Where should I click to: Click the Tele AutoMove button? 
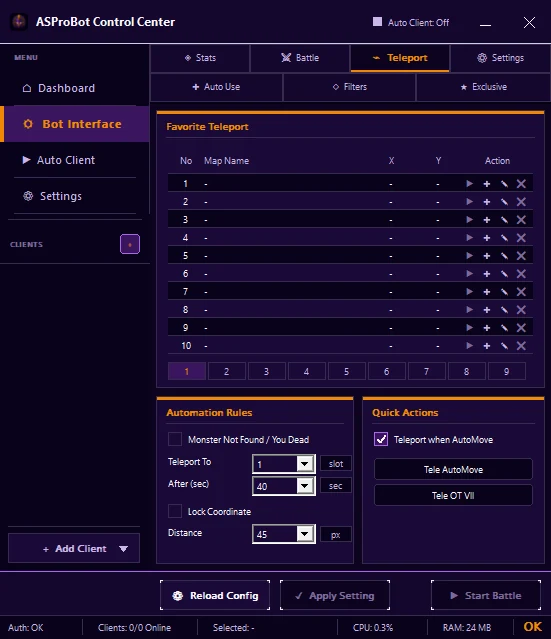coord(453,469)
